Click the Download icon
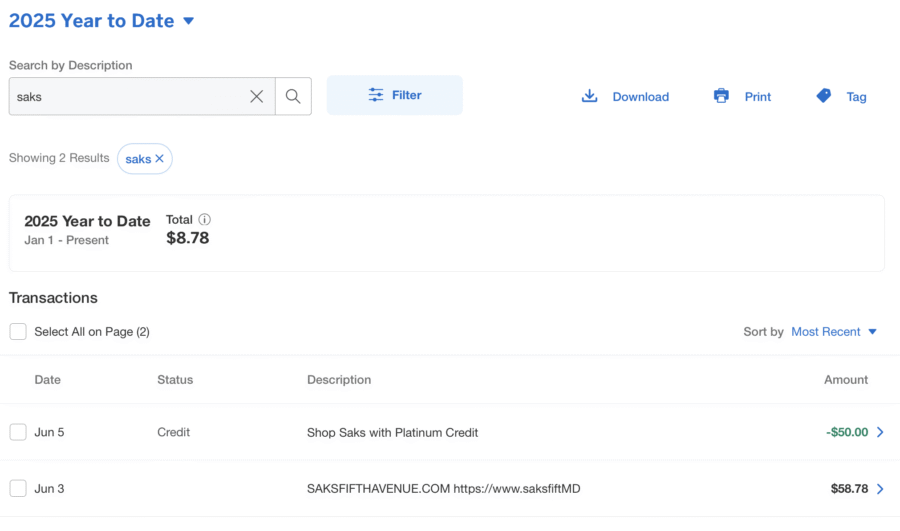 pyautogui.click(x=590, y=96)
